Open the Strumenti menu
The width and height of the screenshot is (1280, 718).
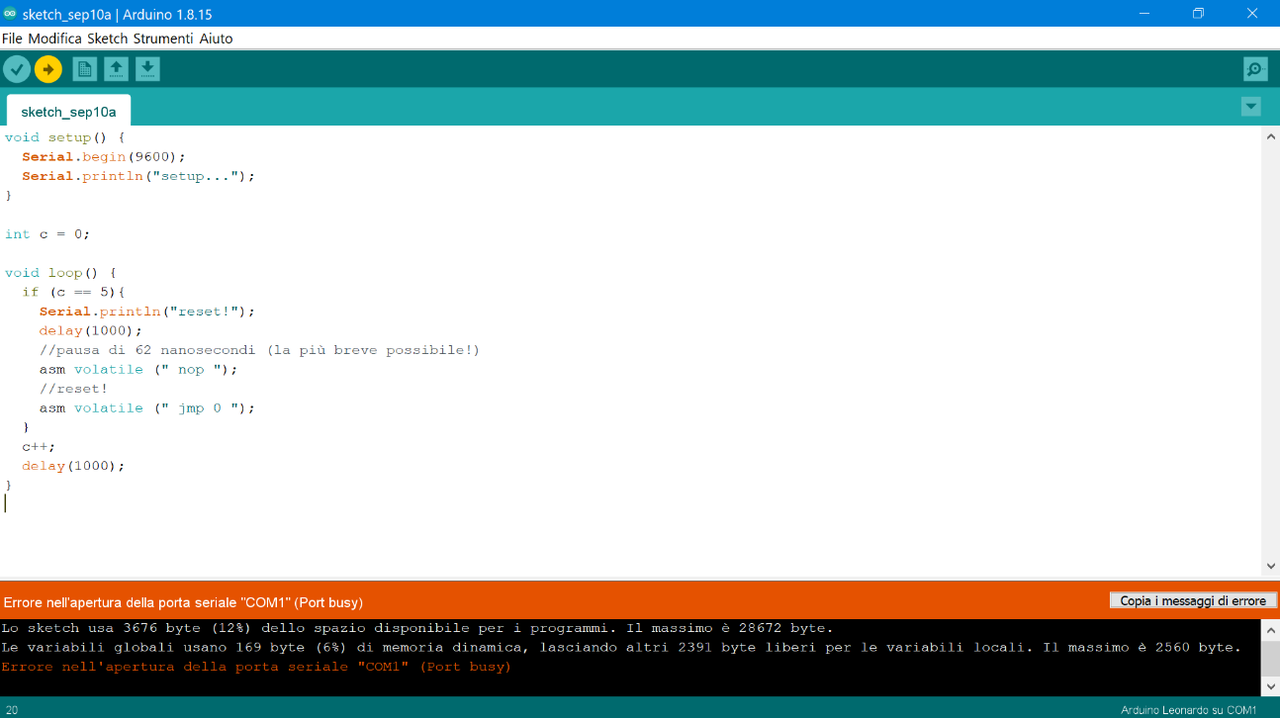[x=163, y=39]
